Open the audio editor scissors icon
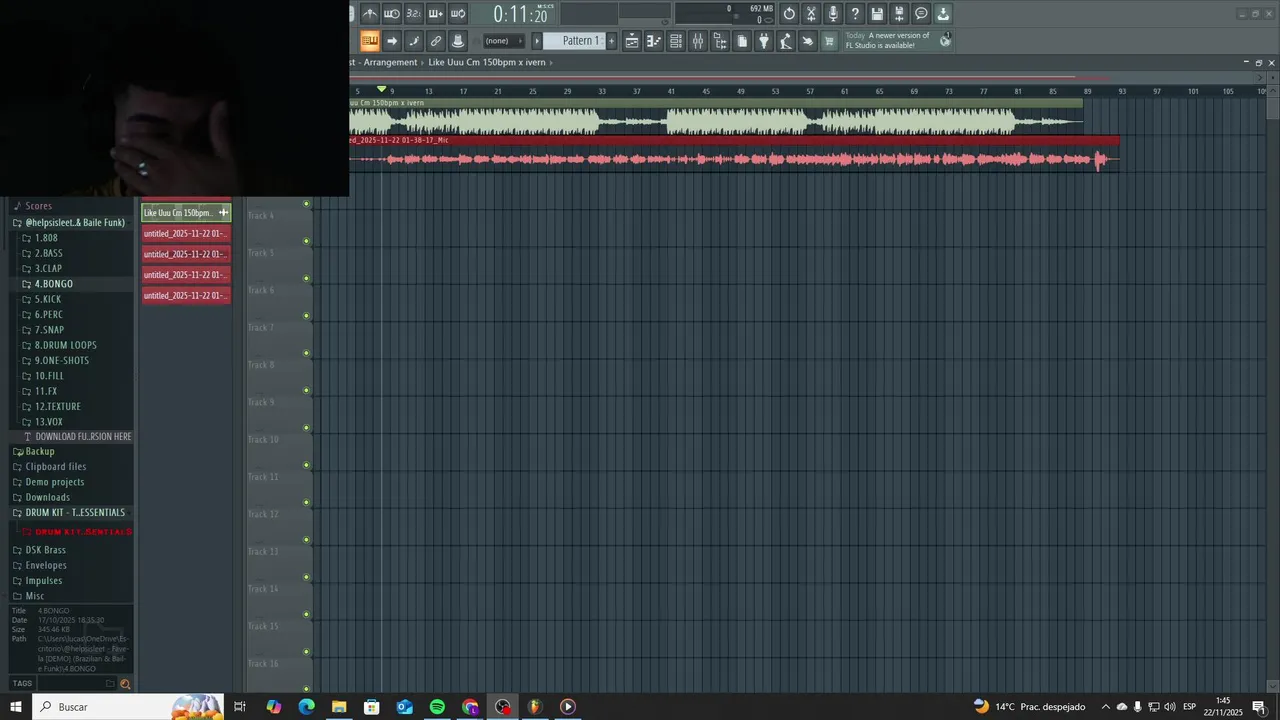The width and height of the screenshot is (1280, 720). tap(811, 14)
